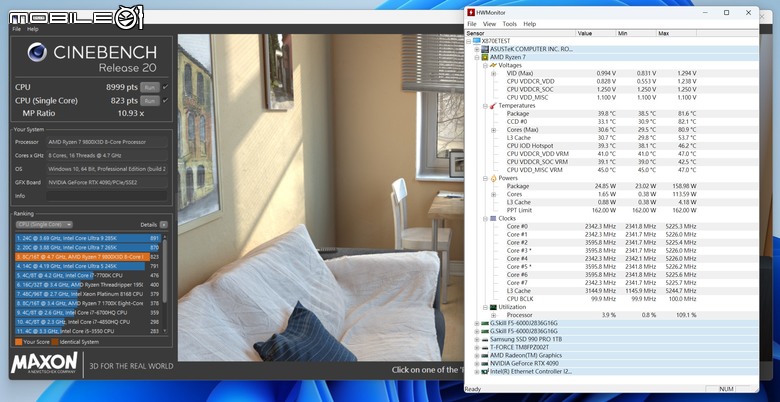Collapse the Utilization group
Screen dimensions: 780x402
point(485,307)
